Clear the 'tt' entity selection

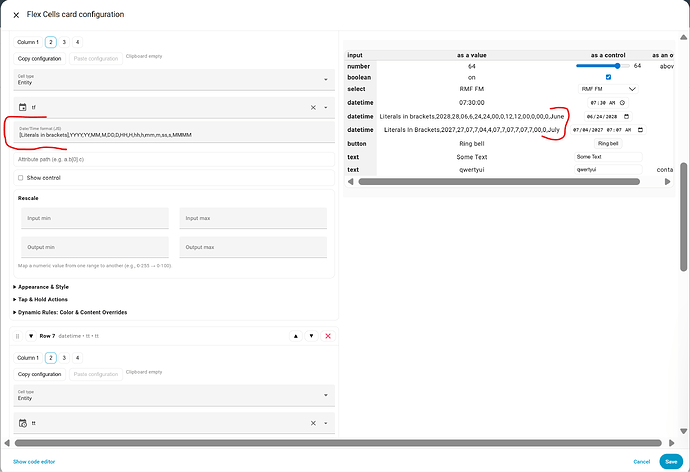(x=313, y=423)
